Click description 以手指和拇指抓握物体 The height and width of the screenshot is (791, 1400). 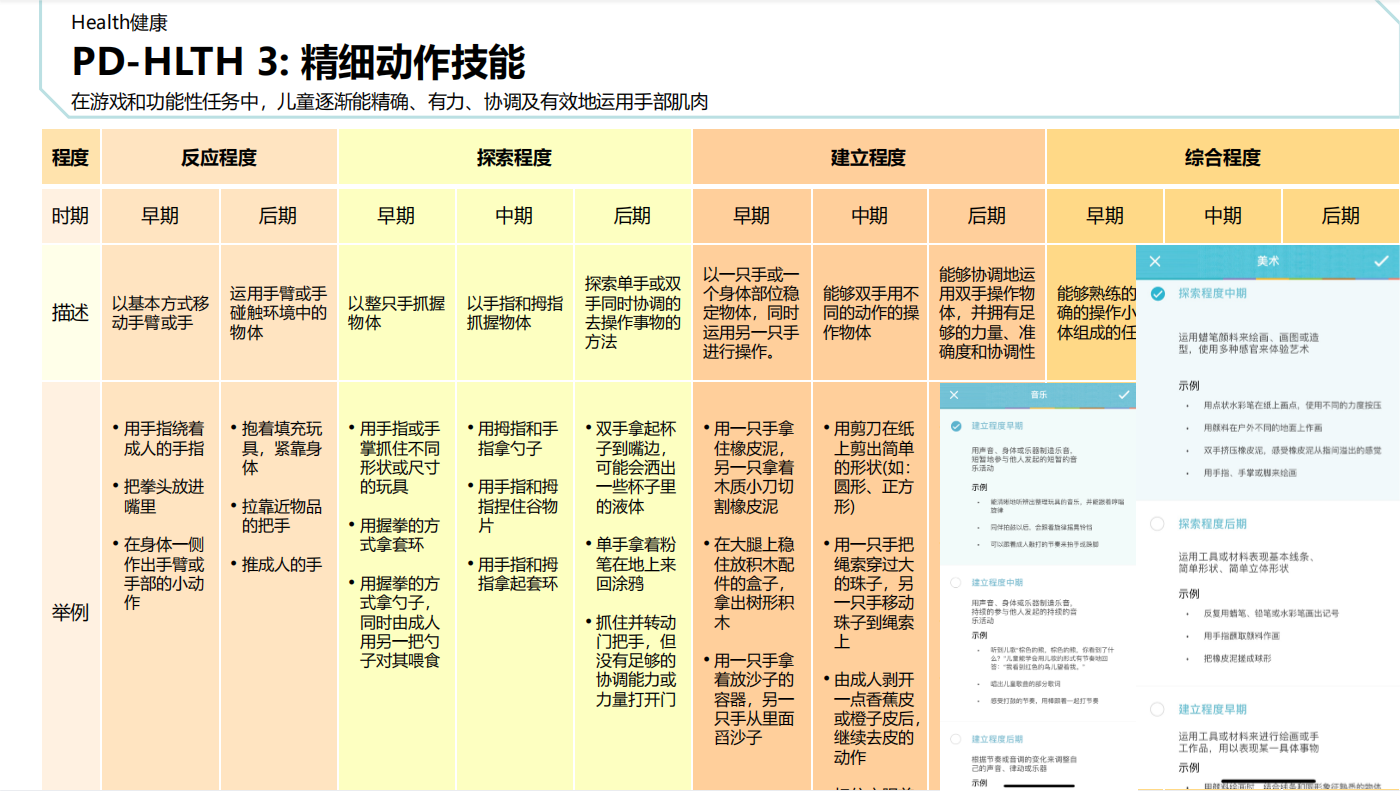click(x=514, y=313)
